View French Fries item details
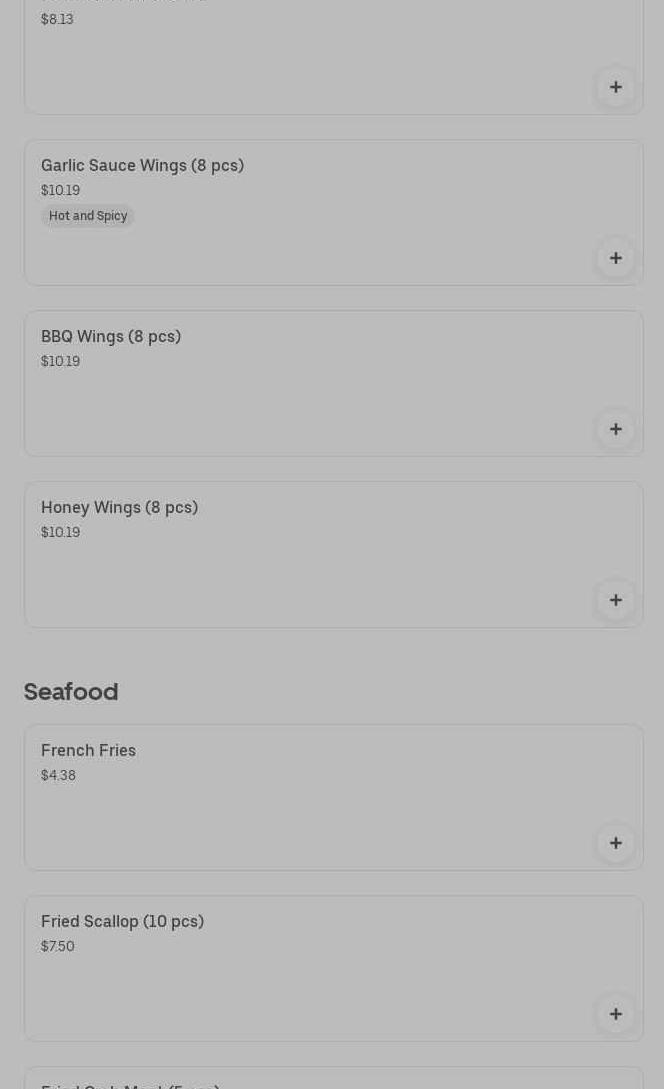Viewport: 664px width, 1089px height. 88,750
